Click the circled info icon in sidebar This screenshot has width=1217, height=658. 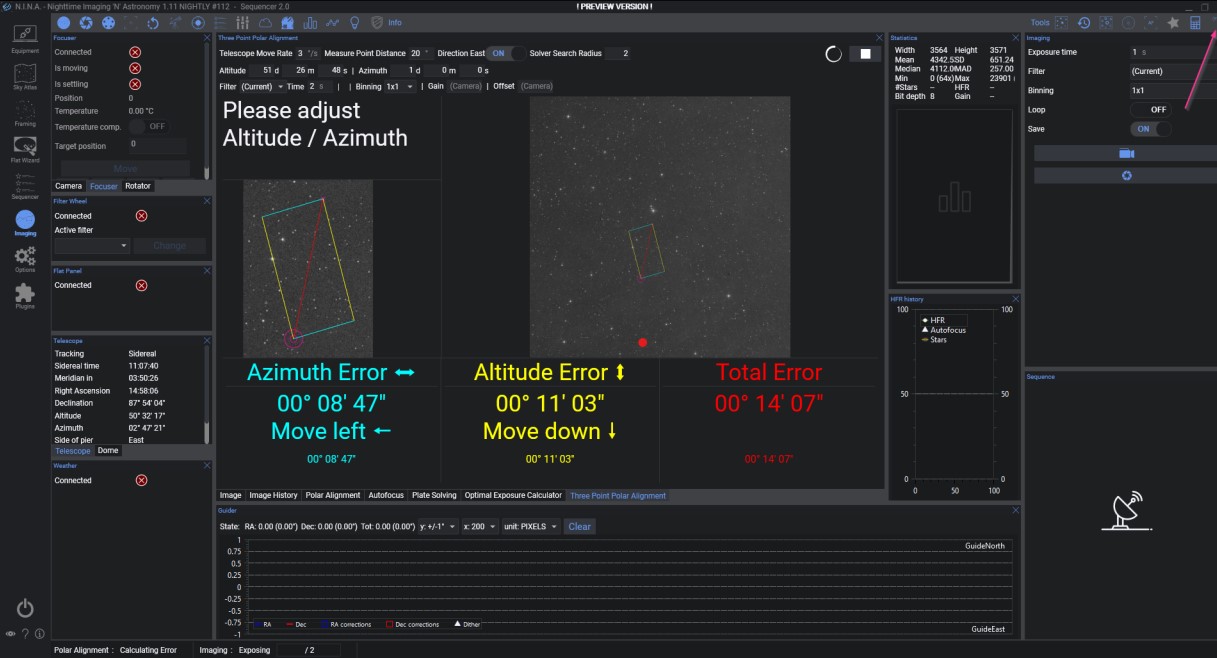coord(40,633)
